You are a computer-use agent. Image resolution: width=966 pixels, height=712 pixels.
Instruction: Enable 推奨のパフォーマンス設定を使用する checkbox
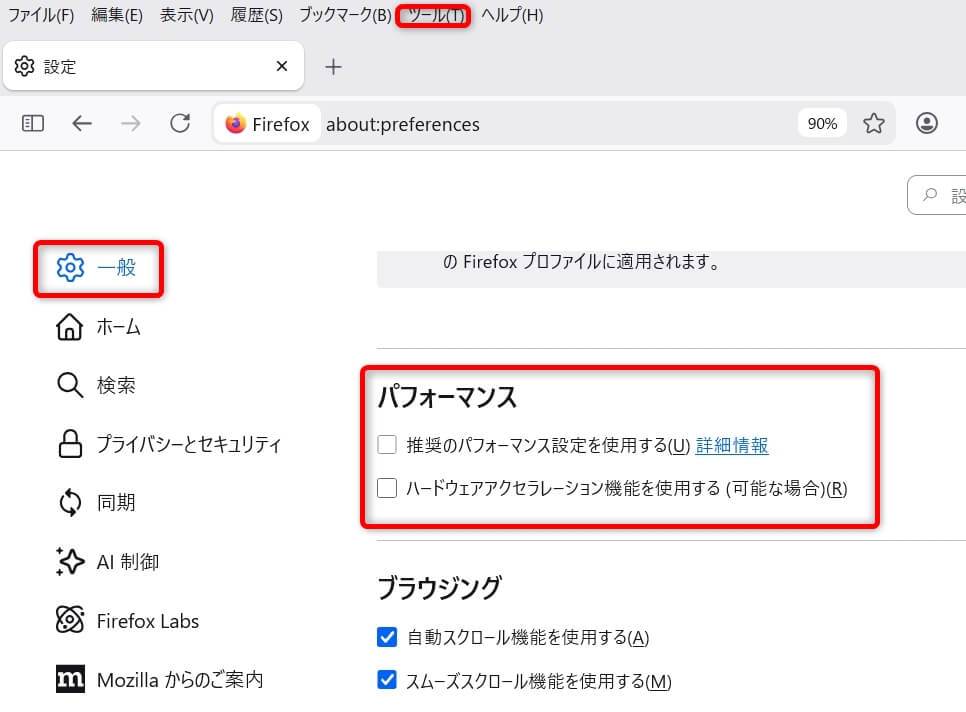tap(387, 446)
